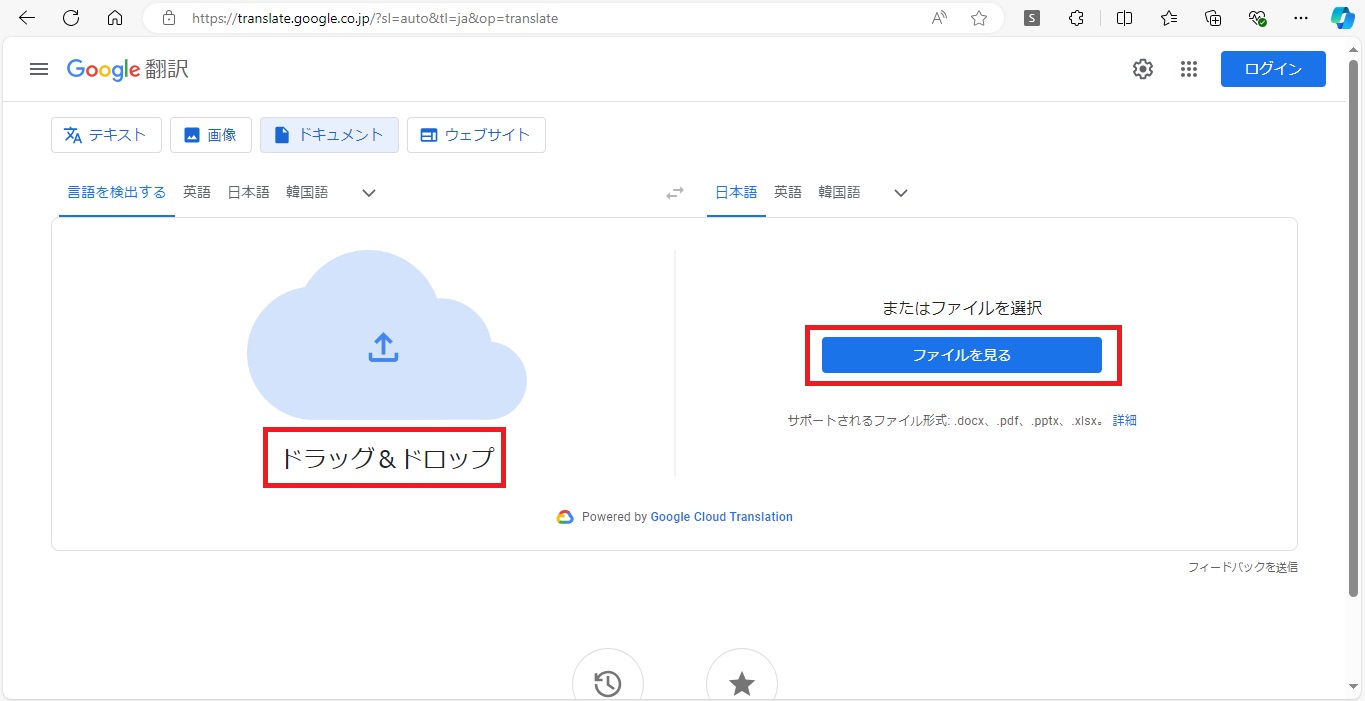The image size is (1365, 701).
Task: Click the read aloud icon in address bar
Action: (939, 18)
